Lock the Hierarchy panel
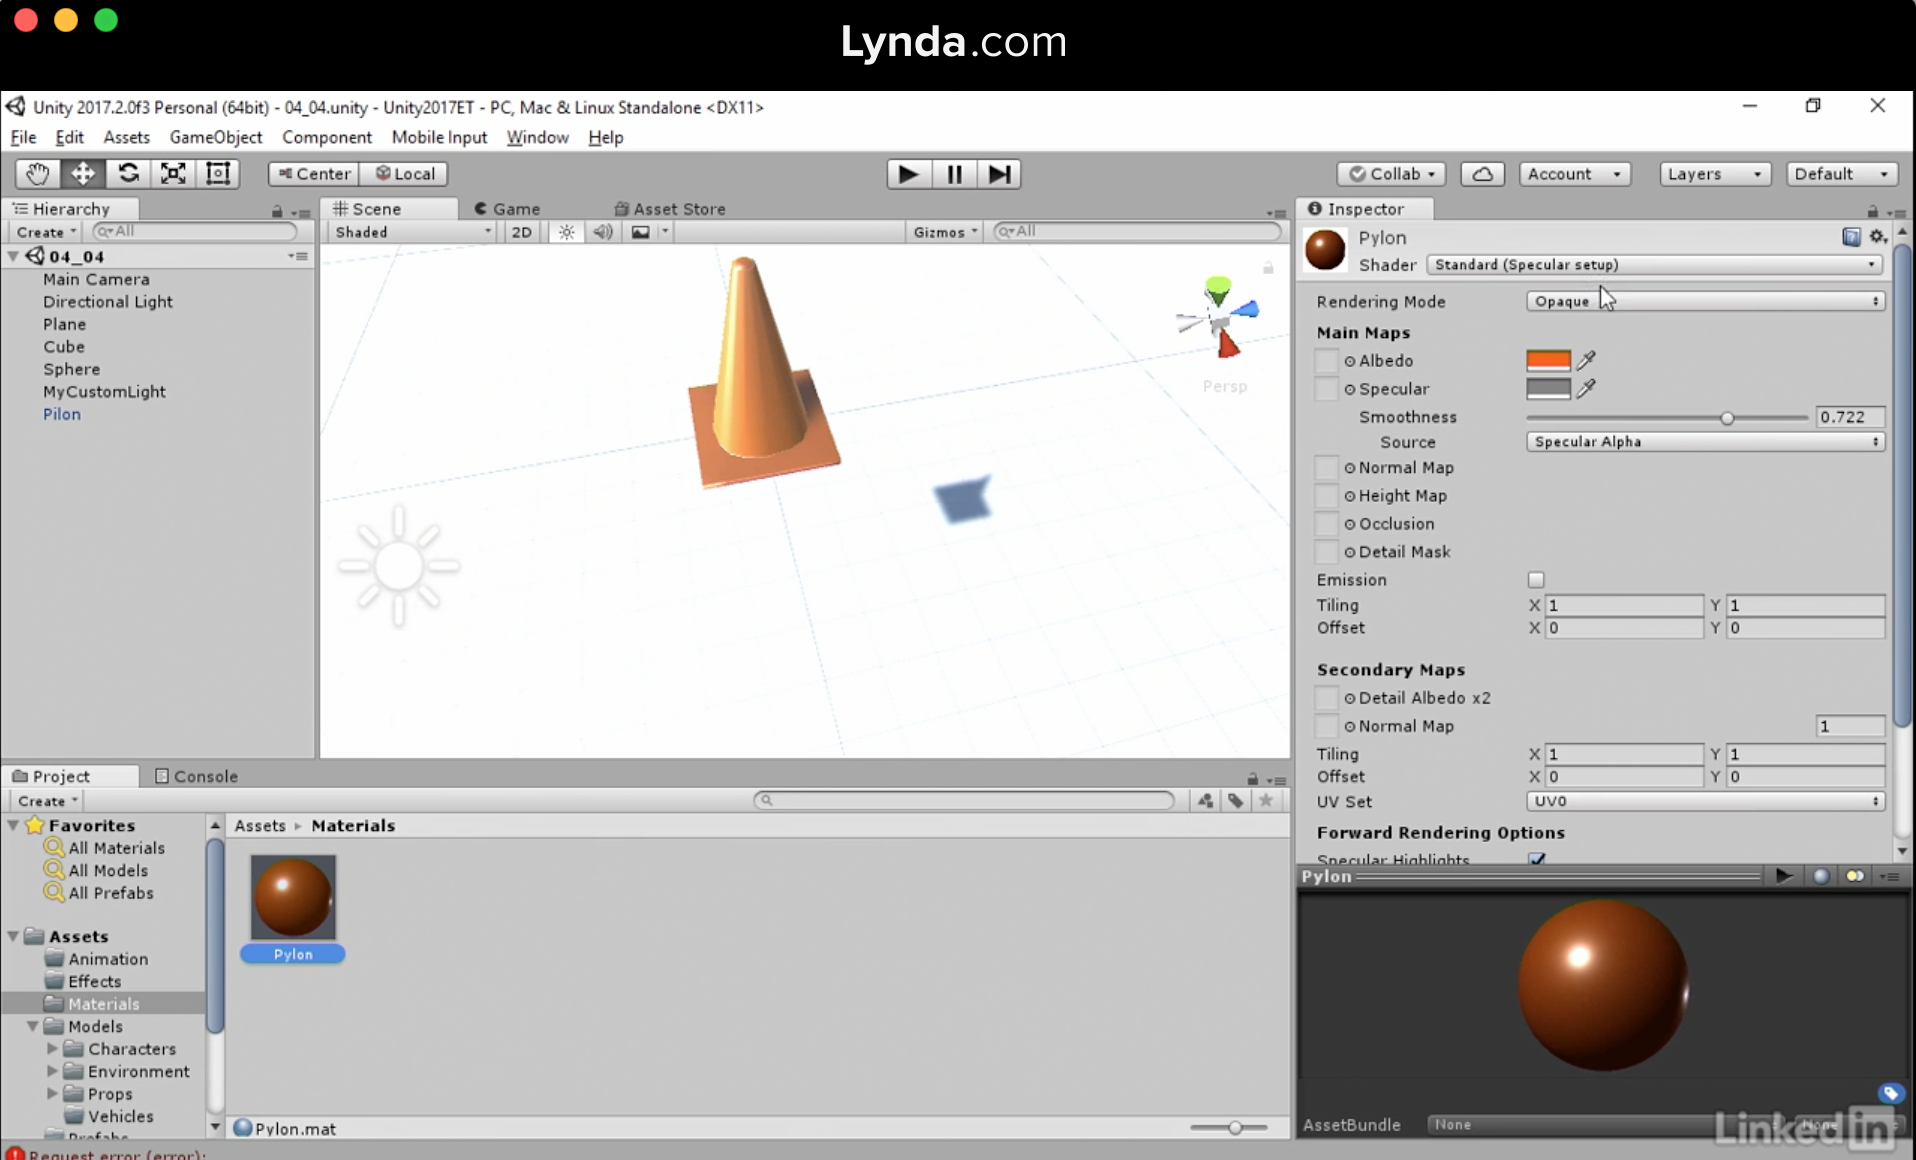 (277, 211)
